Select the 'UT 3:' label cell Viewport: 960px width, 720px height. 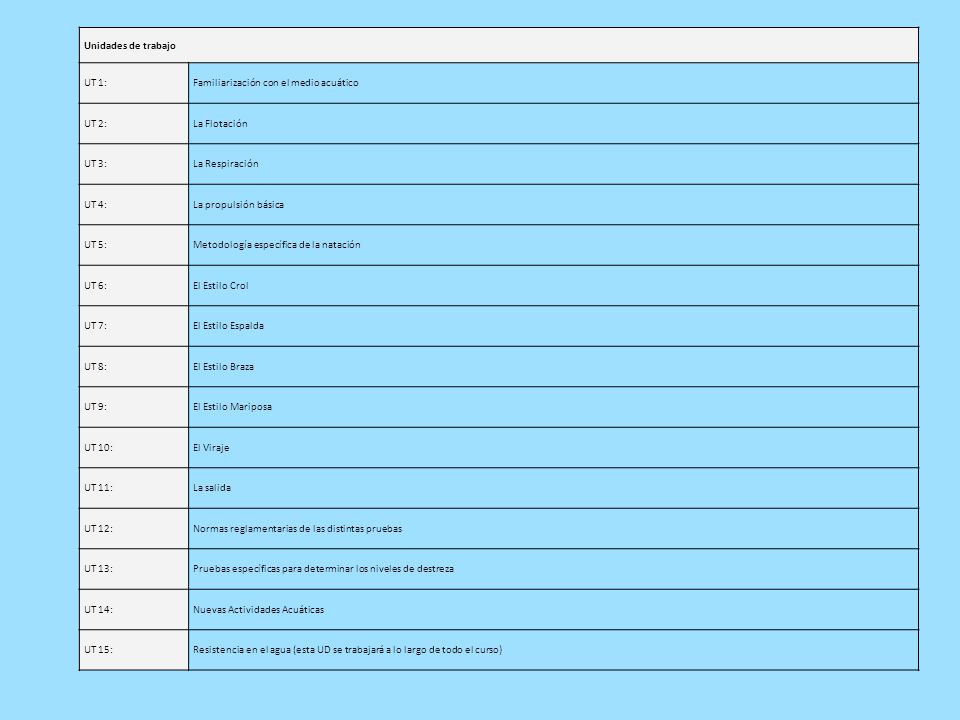click(134, 164)
